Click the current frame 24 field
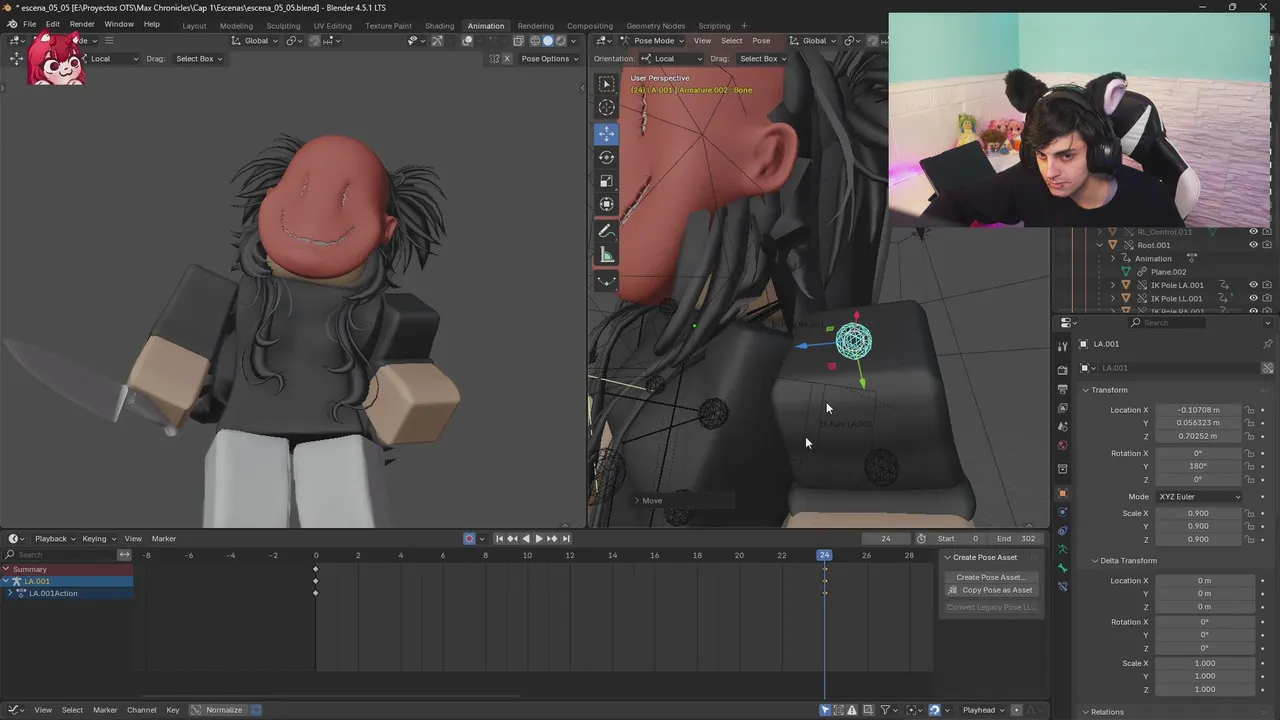1280x720 pixels. [886, 539]
